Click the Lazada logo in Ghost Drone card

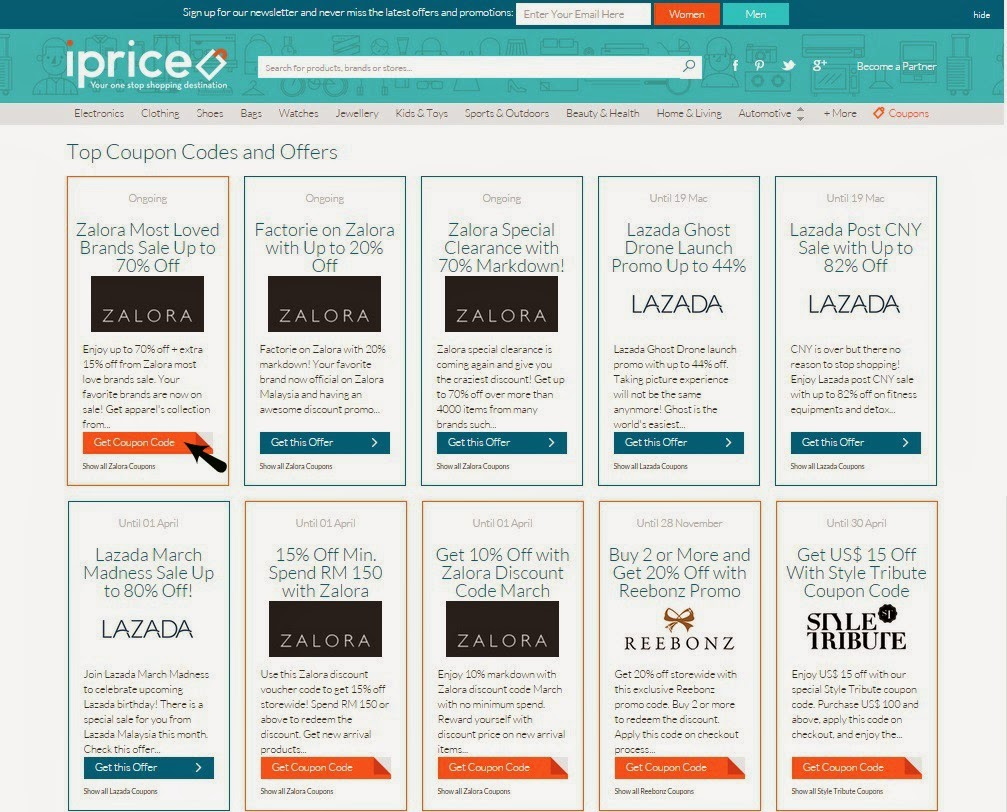[x=677, y=304]
